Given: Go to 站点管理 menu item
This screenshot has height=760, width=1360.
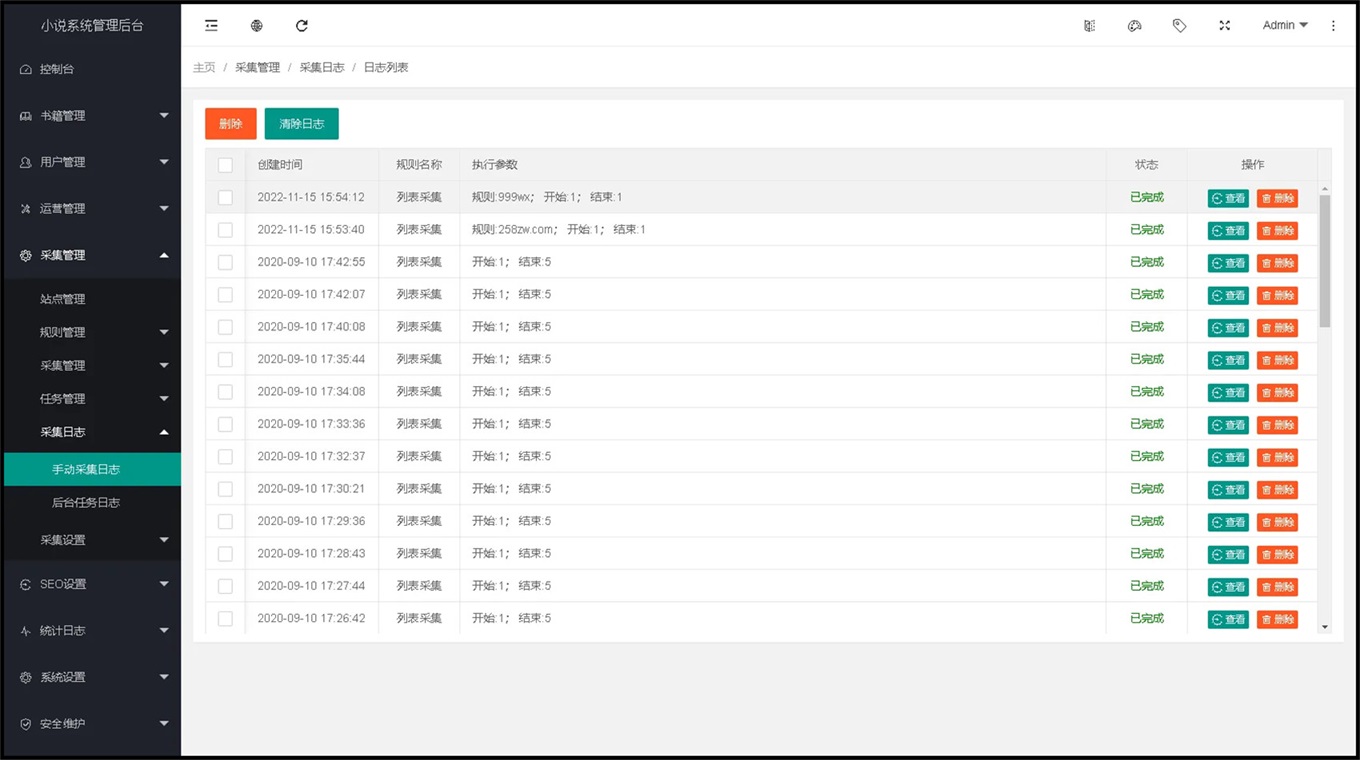Looking at the screenshot, I should [63, 299].
